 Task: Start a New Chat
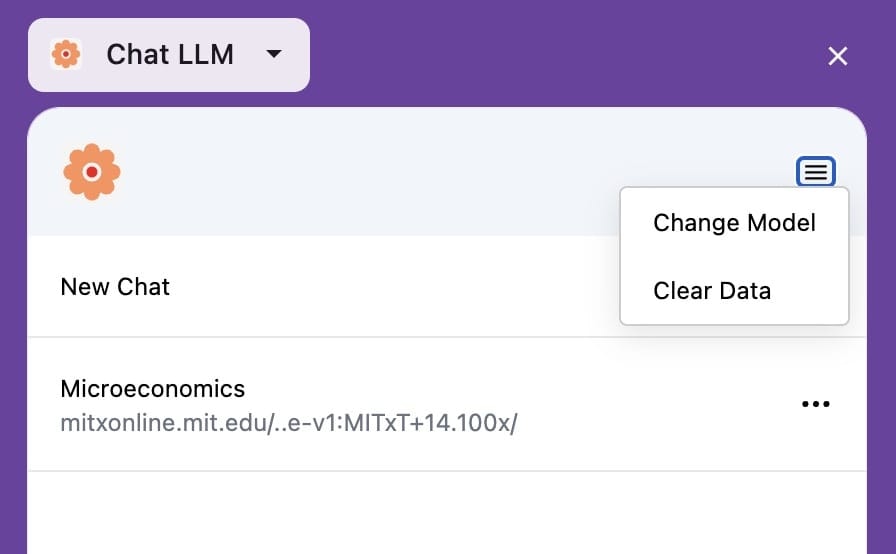coord(115,287)
